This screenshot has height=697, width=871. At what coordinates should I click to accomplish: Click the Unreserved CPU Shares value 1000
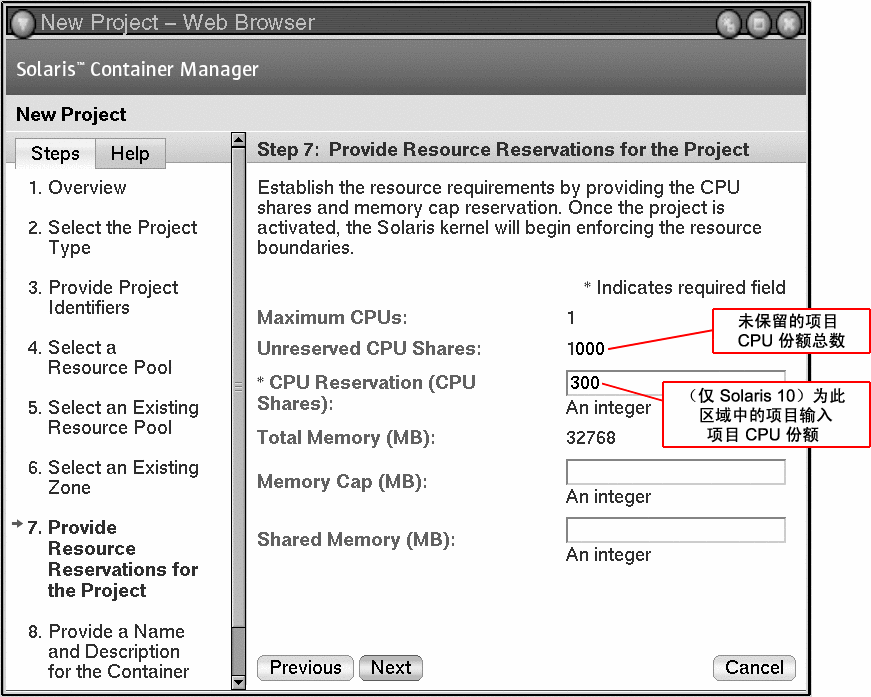pos(585,349)
